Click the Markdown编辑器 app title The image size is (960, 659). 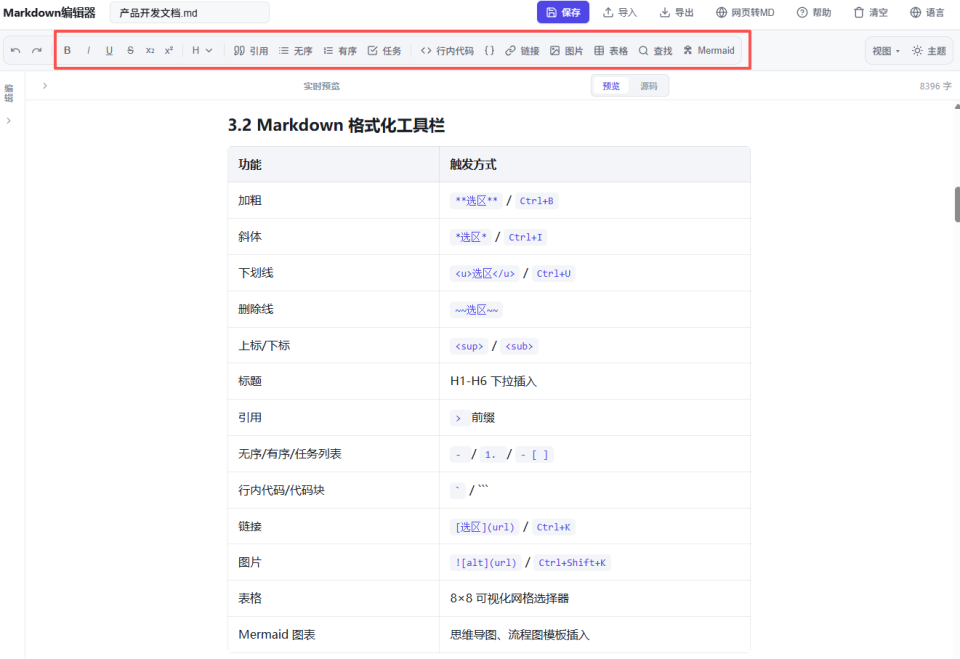point(50,13)
